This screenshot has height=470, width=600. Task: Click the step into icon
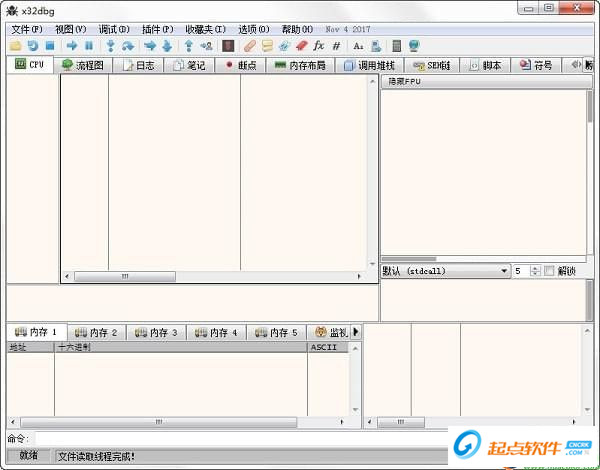[111, 46]
